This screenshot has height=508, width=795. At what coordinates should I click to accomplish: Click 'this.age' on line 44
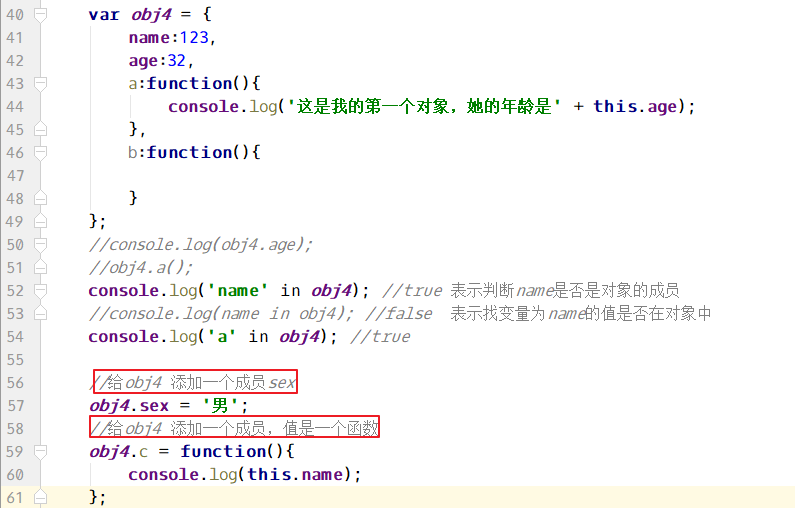tap(635, 106)
